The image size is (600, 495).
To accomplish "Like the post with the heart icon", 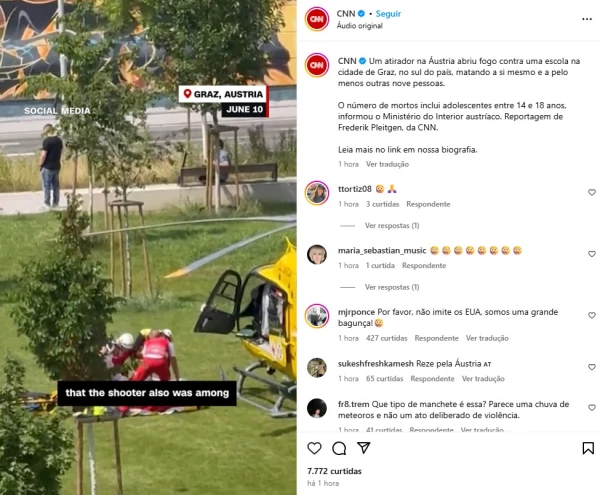I will pos(314,448).
